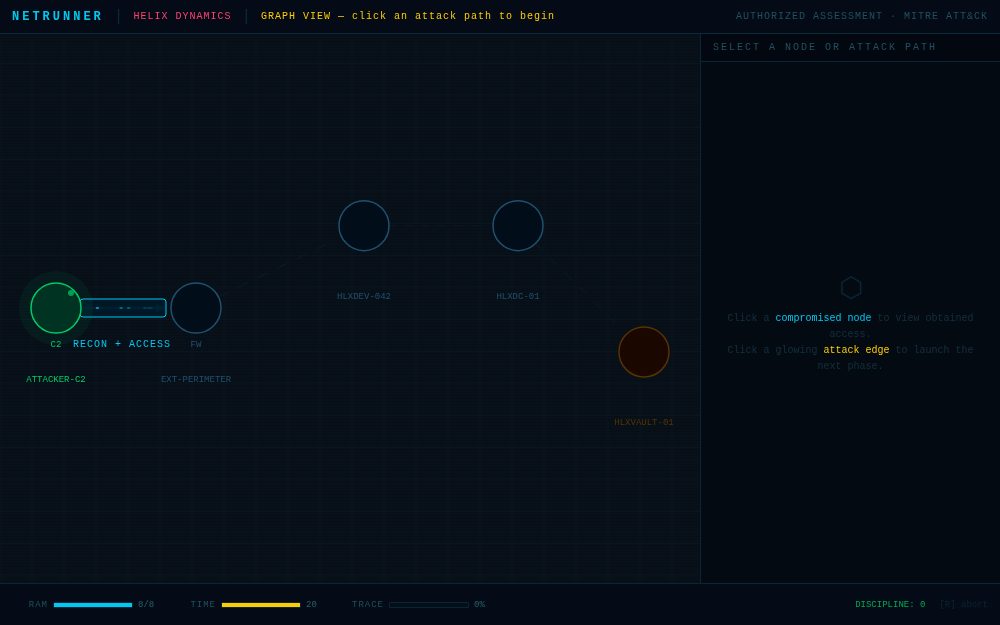Click the NETRUNNER logo title

(x=57, y=16)
